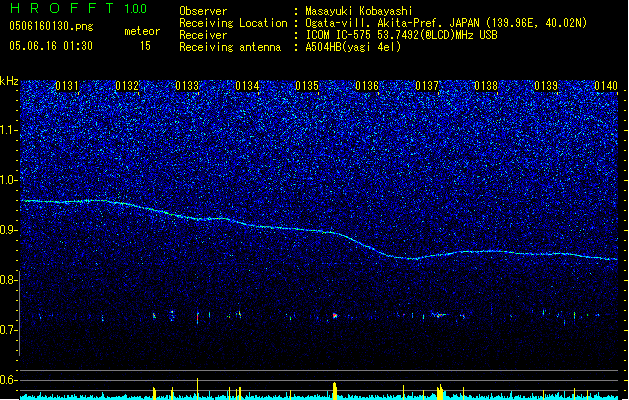Click the meteor count value 15

(x=145, y=46)
